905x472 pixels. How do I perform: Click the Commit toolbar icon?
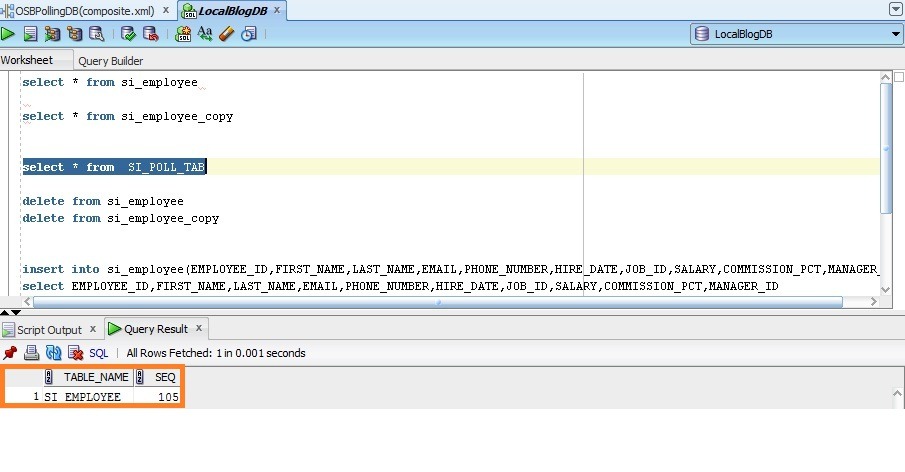coord(129,34)
